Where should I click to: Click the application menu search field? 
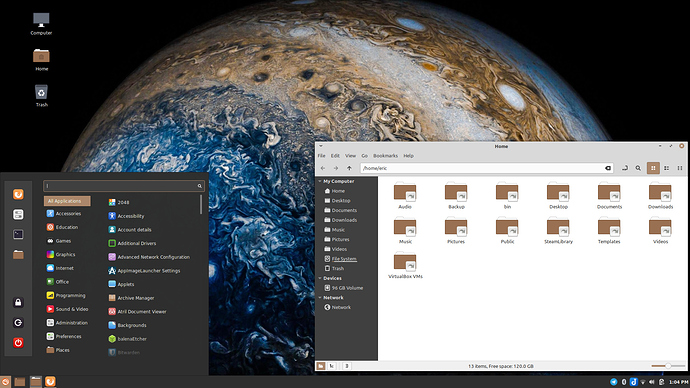pos(124,186)
